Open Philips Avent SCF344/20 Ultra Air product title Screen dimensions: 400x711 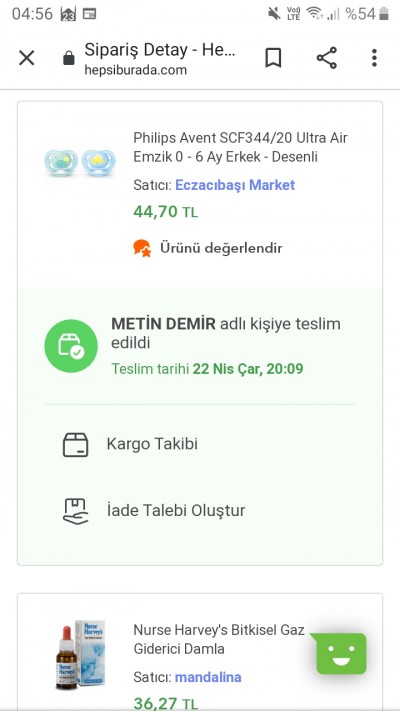tap(240, 147)
